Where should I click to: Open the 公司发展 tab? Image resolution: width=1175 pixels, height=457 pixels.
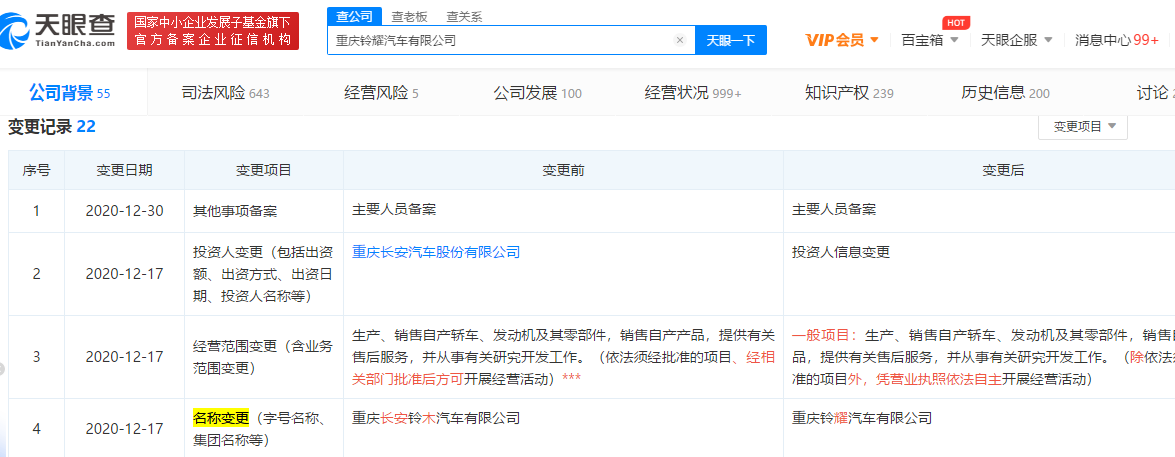pos(537,93)
